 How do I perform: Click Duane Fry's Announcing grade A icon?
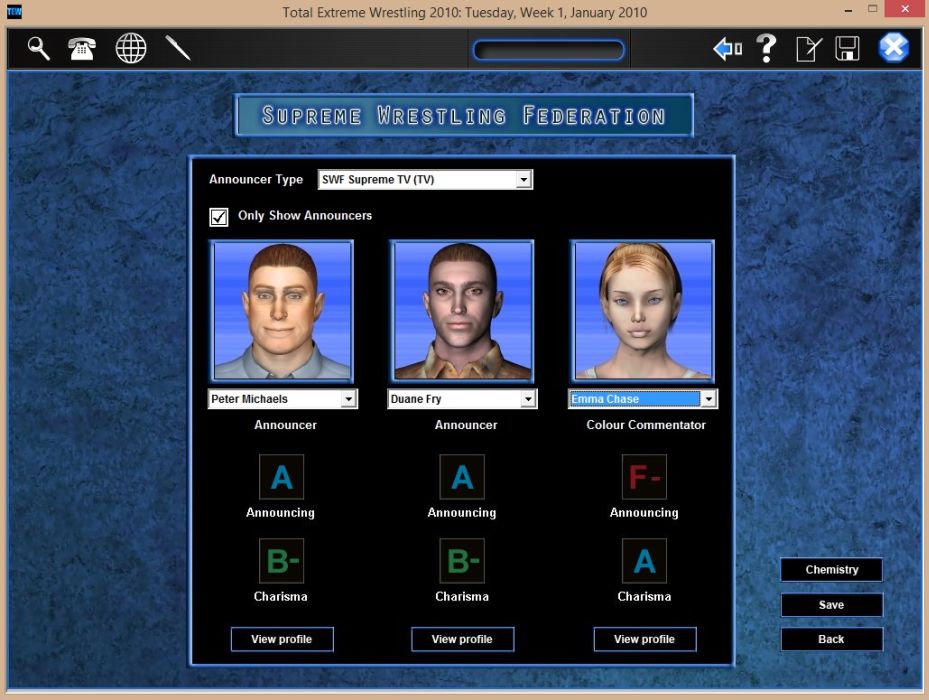pyautogui.click(x=462, y=477)
